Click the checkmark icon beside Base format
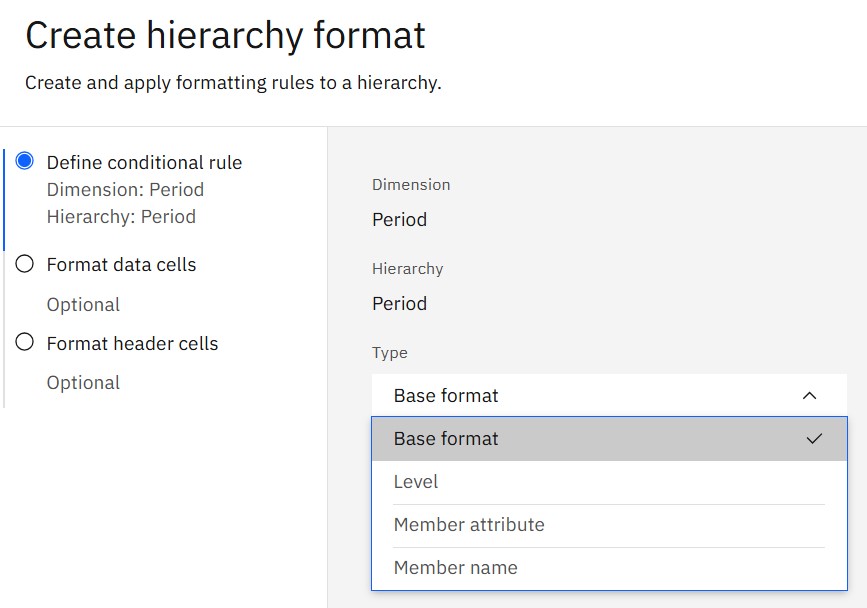This screenshot has width=867, height=608. click(x=814, y=439)
